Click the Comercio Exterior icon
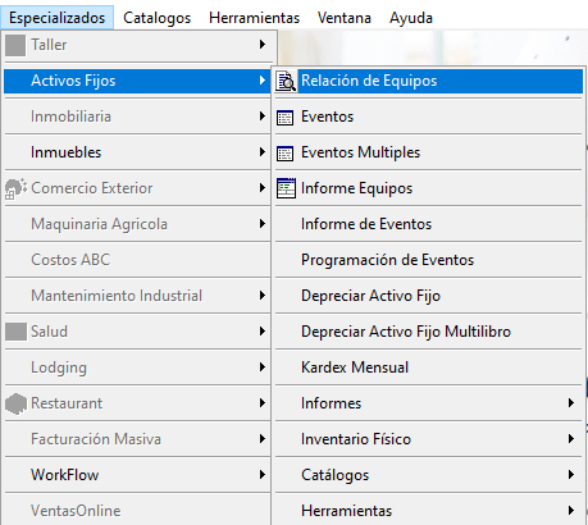The width and height of the screenshot is (588, 525). point(16,188)
